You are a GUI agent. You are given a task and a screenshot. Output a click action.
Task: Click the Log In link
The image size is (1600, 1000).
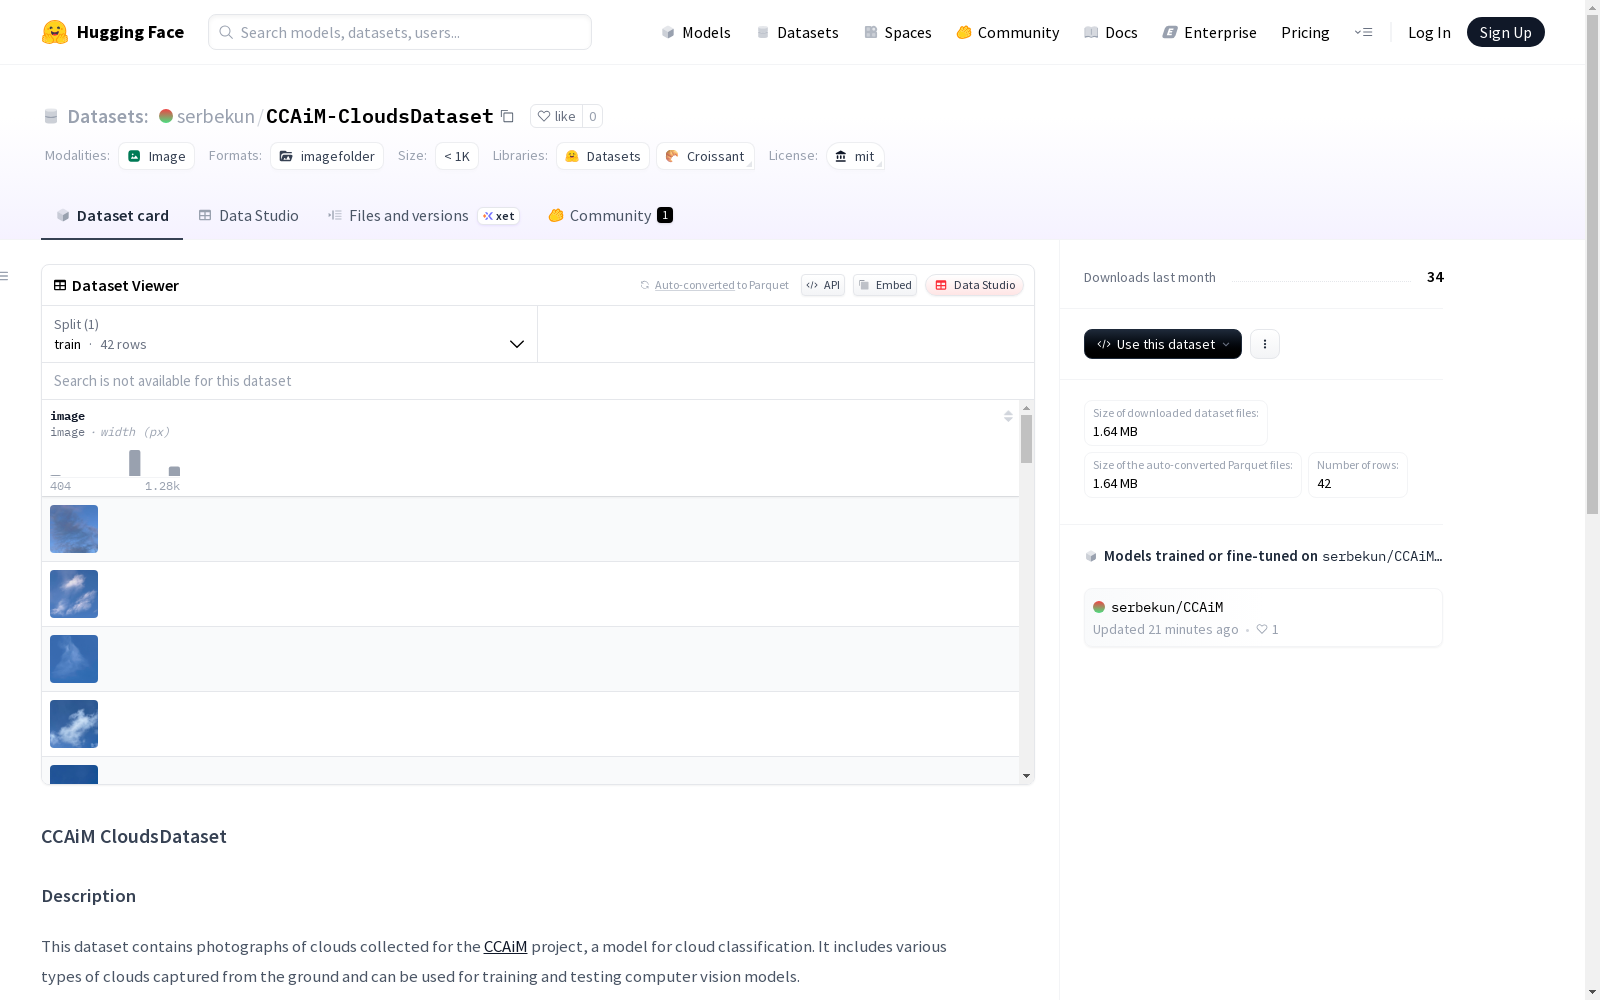tap(1429, 32)
